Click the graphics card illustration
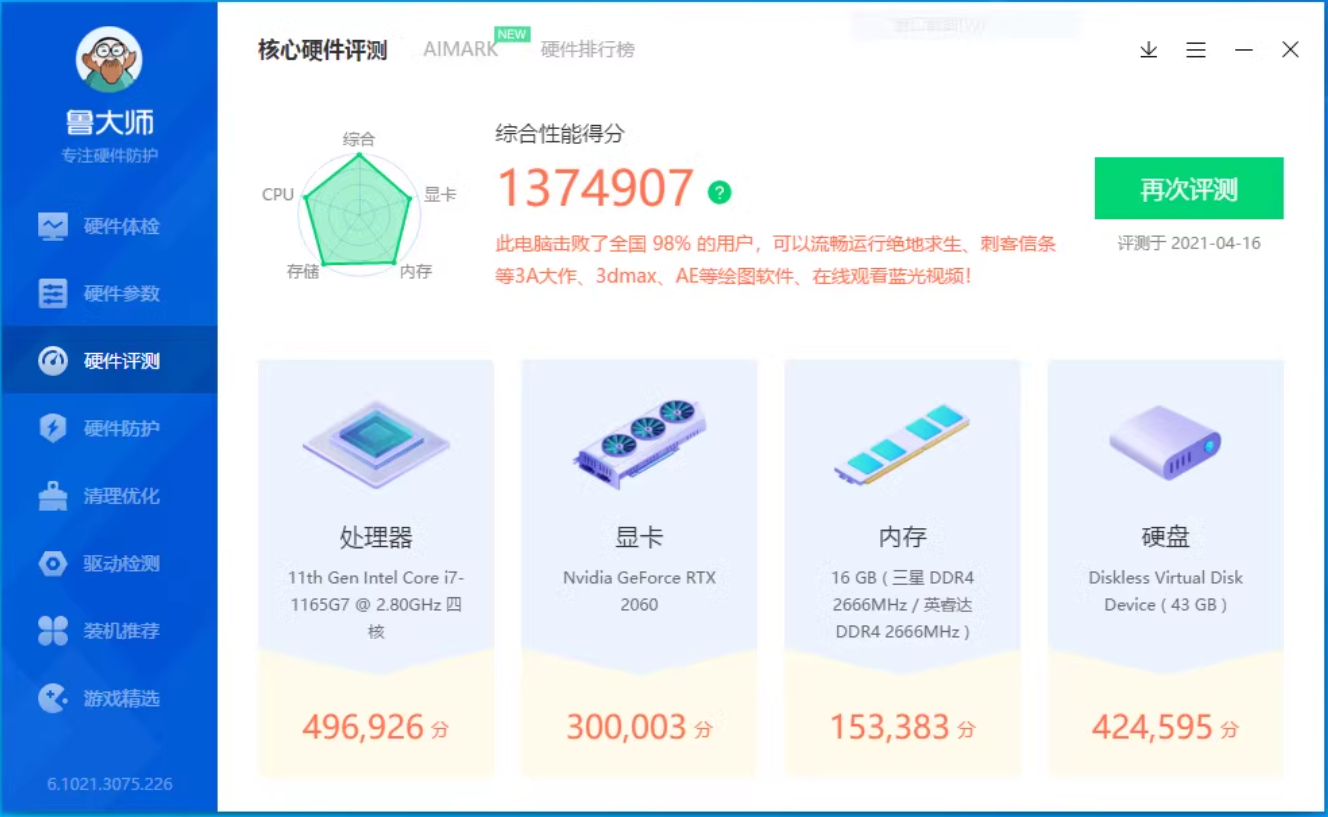Image resolution: width=1328 pixels, height=817 pixels. (639, 444)
